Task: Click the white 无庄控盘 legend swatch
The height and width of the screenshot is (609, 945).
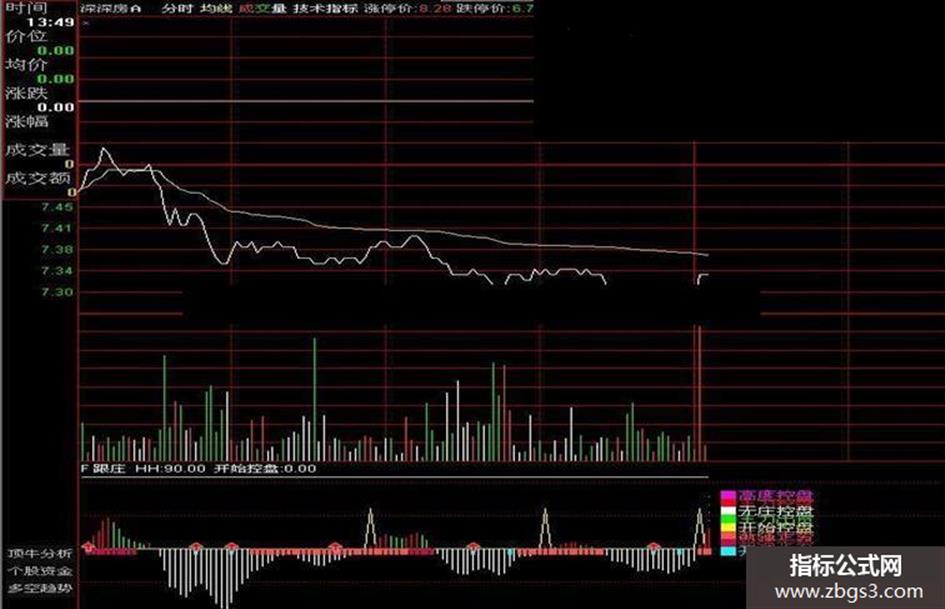Action: [728, 513]
